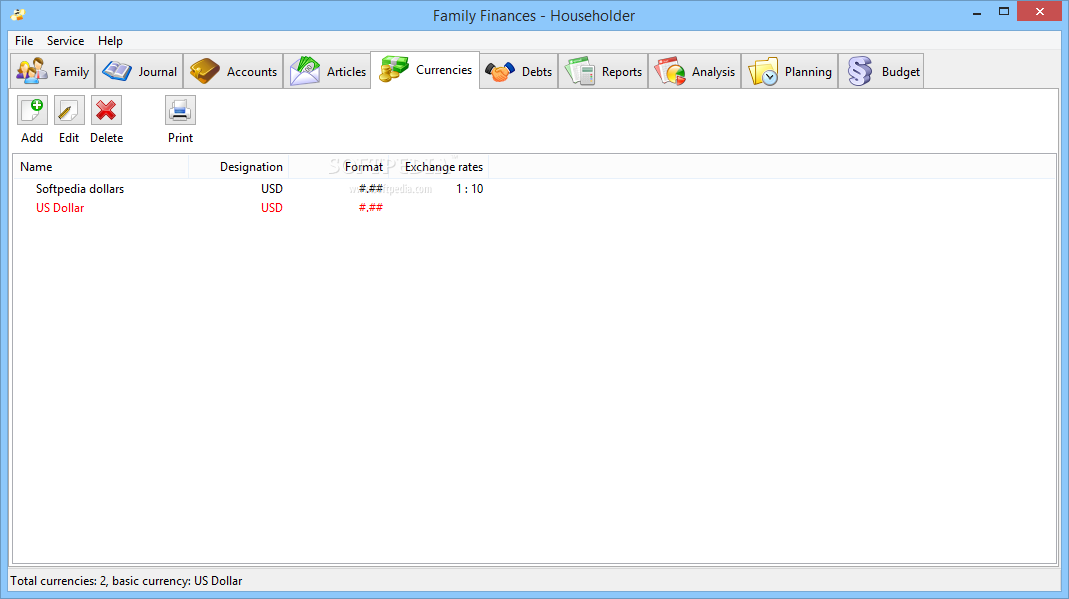The image size is (1069, 599).
Task: Sort by the Name column header
Action: coord(101,167)
